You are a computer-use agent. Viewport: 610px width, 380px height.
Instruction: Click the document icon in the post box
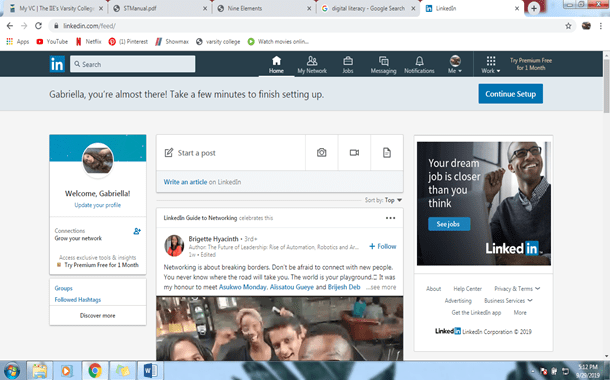pos(387,152)
